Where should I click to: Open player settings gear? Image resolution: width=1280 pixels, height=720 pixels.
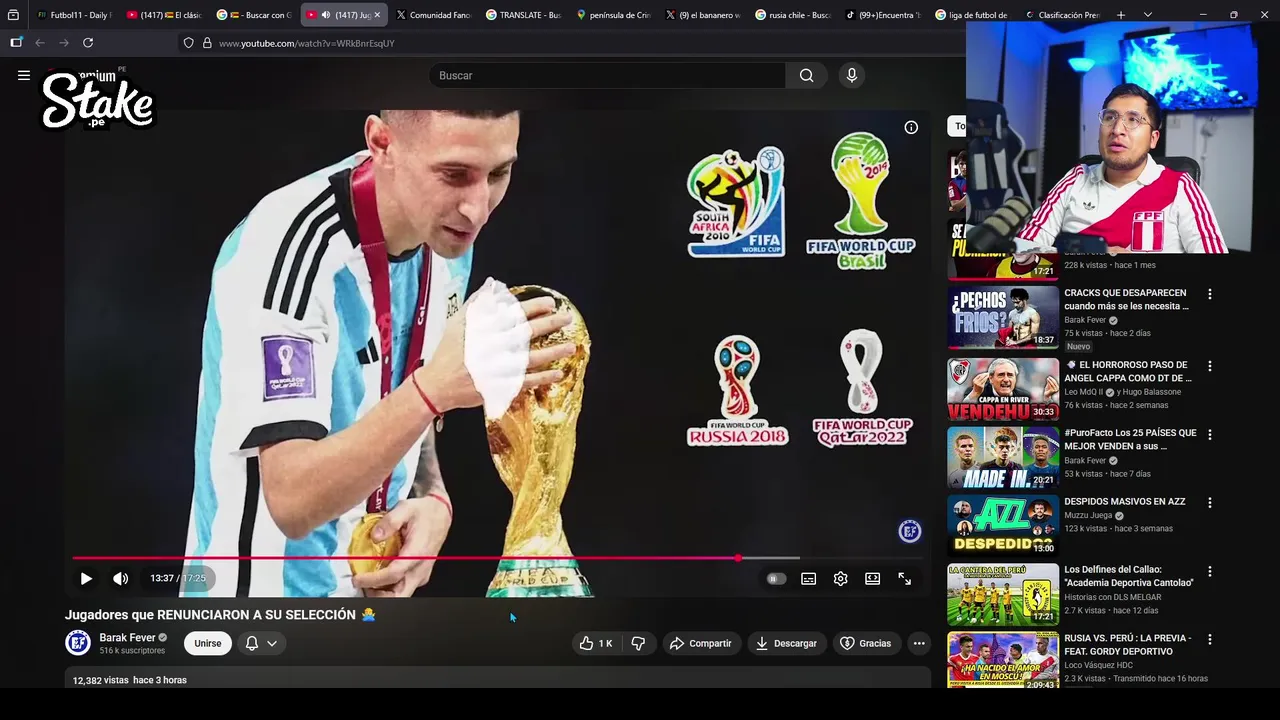coord(840,578)
